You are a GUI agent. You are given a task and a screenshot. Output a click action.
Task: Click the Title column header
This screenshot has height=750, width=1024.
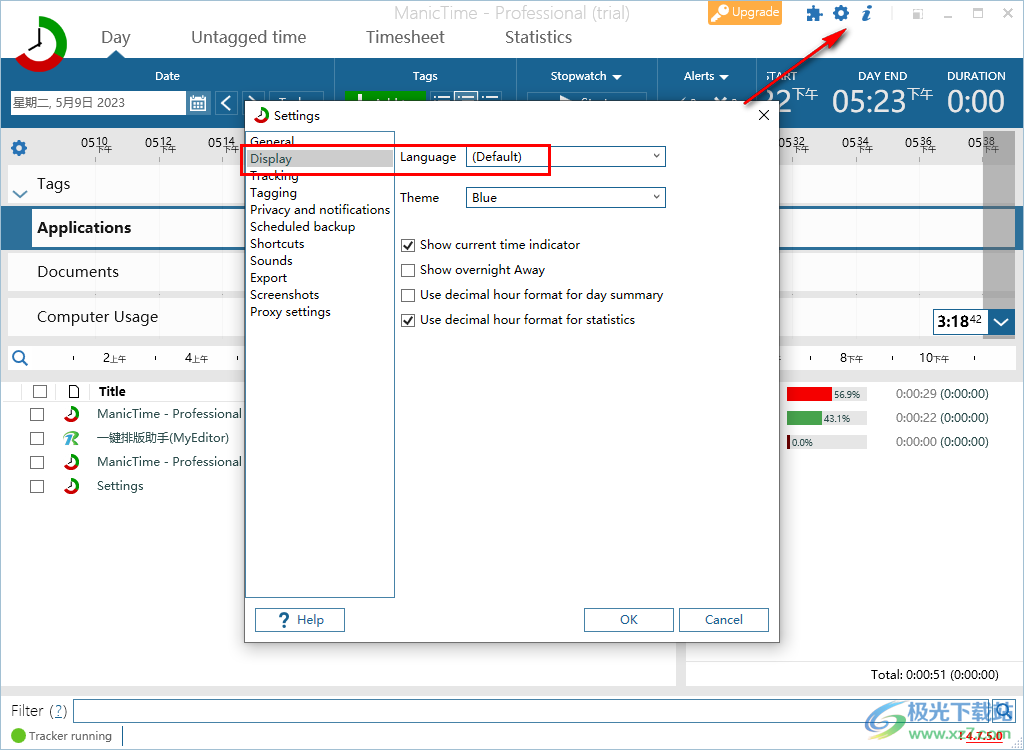coord(112,391)
